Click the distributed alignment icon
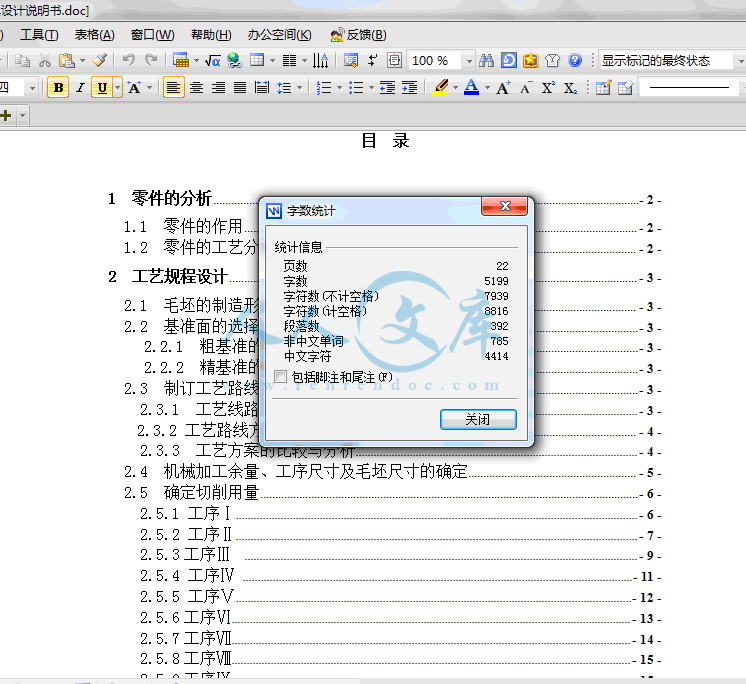746x684 pixels. (262, 88)
